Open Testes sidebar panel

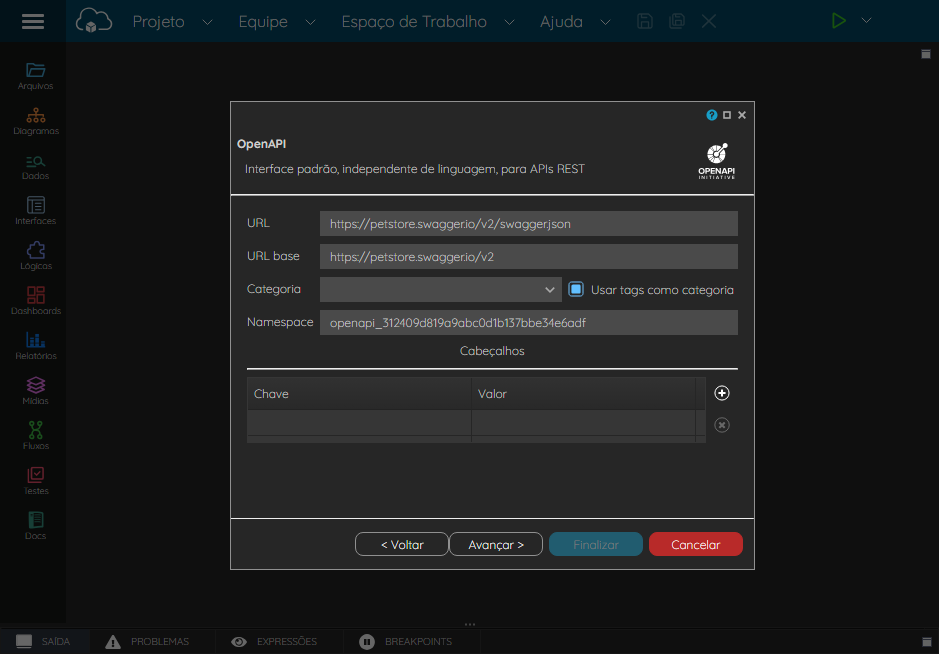click(35, 481)
